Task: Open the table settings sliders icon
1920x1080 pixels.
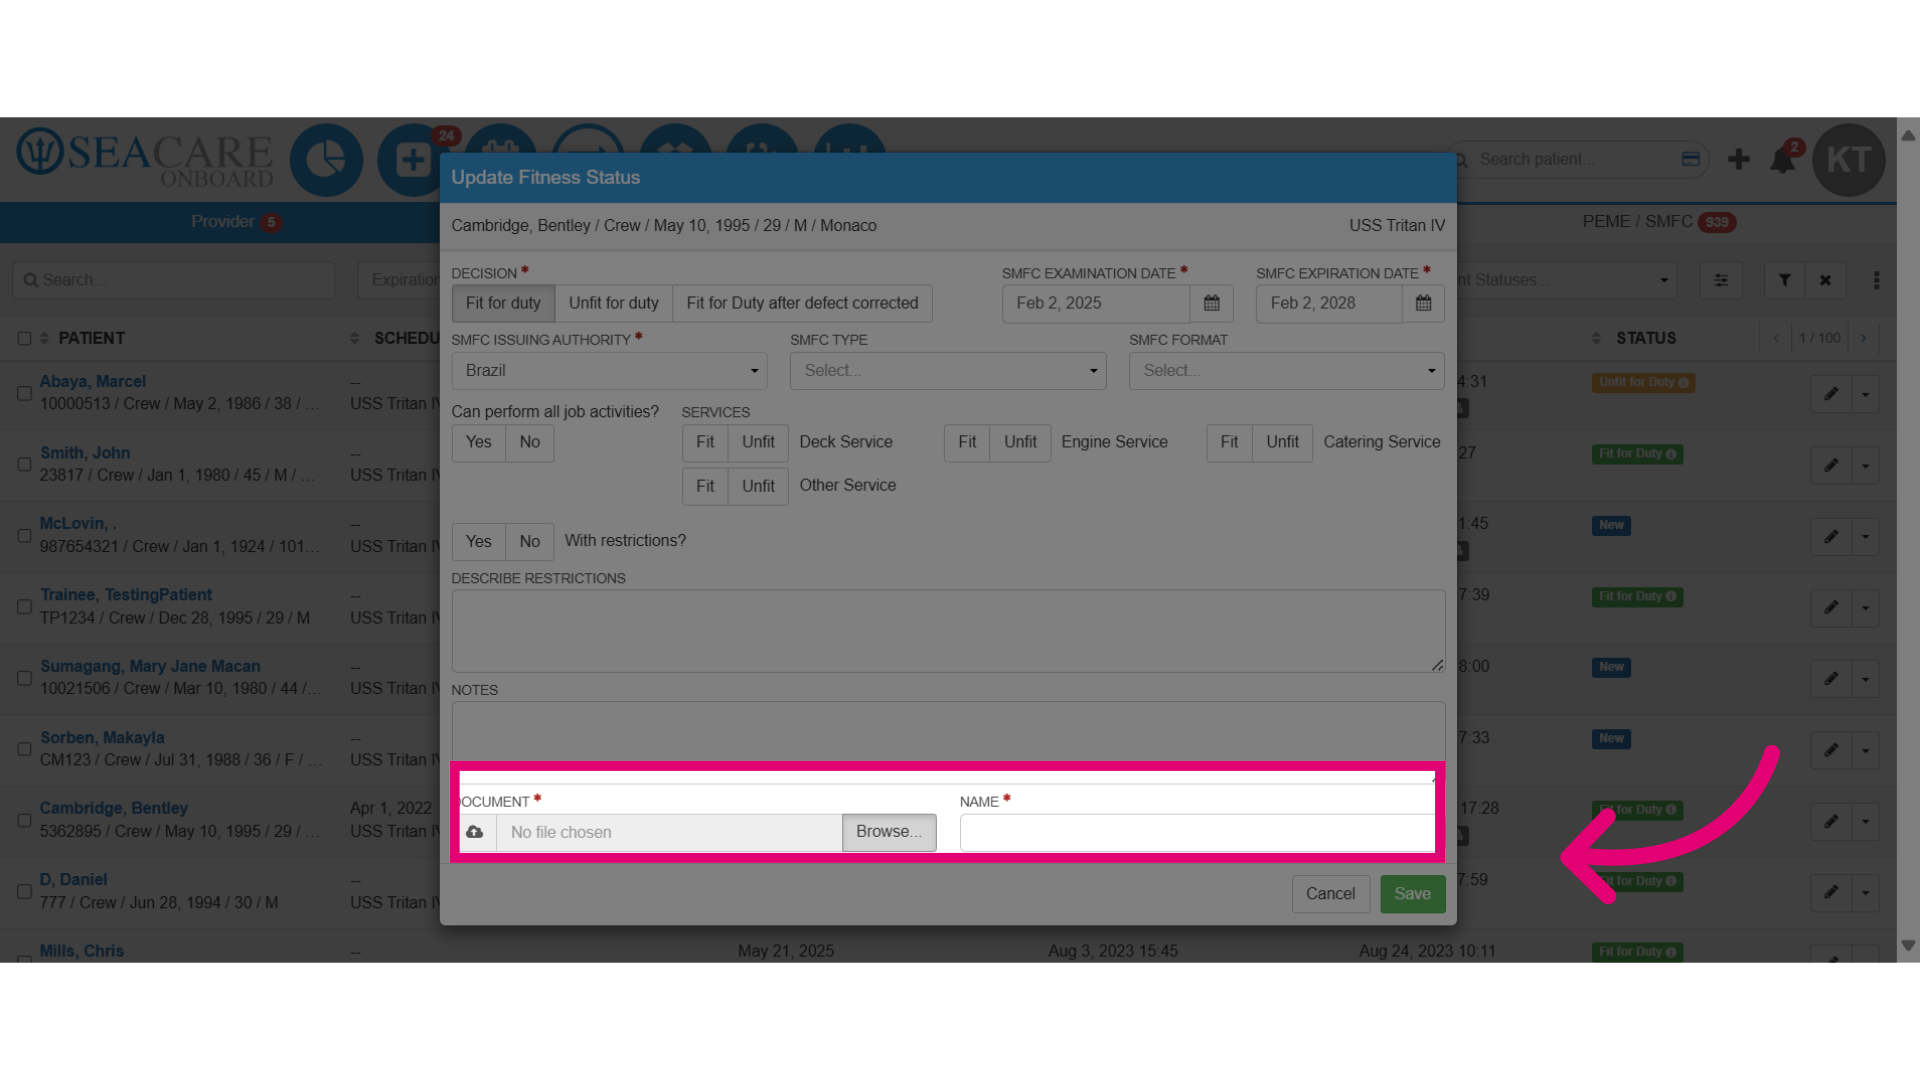Action: pyautogui.click(x=1721, y=280)
